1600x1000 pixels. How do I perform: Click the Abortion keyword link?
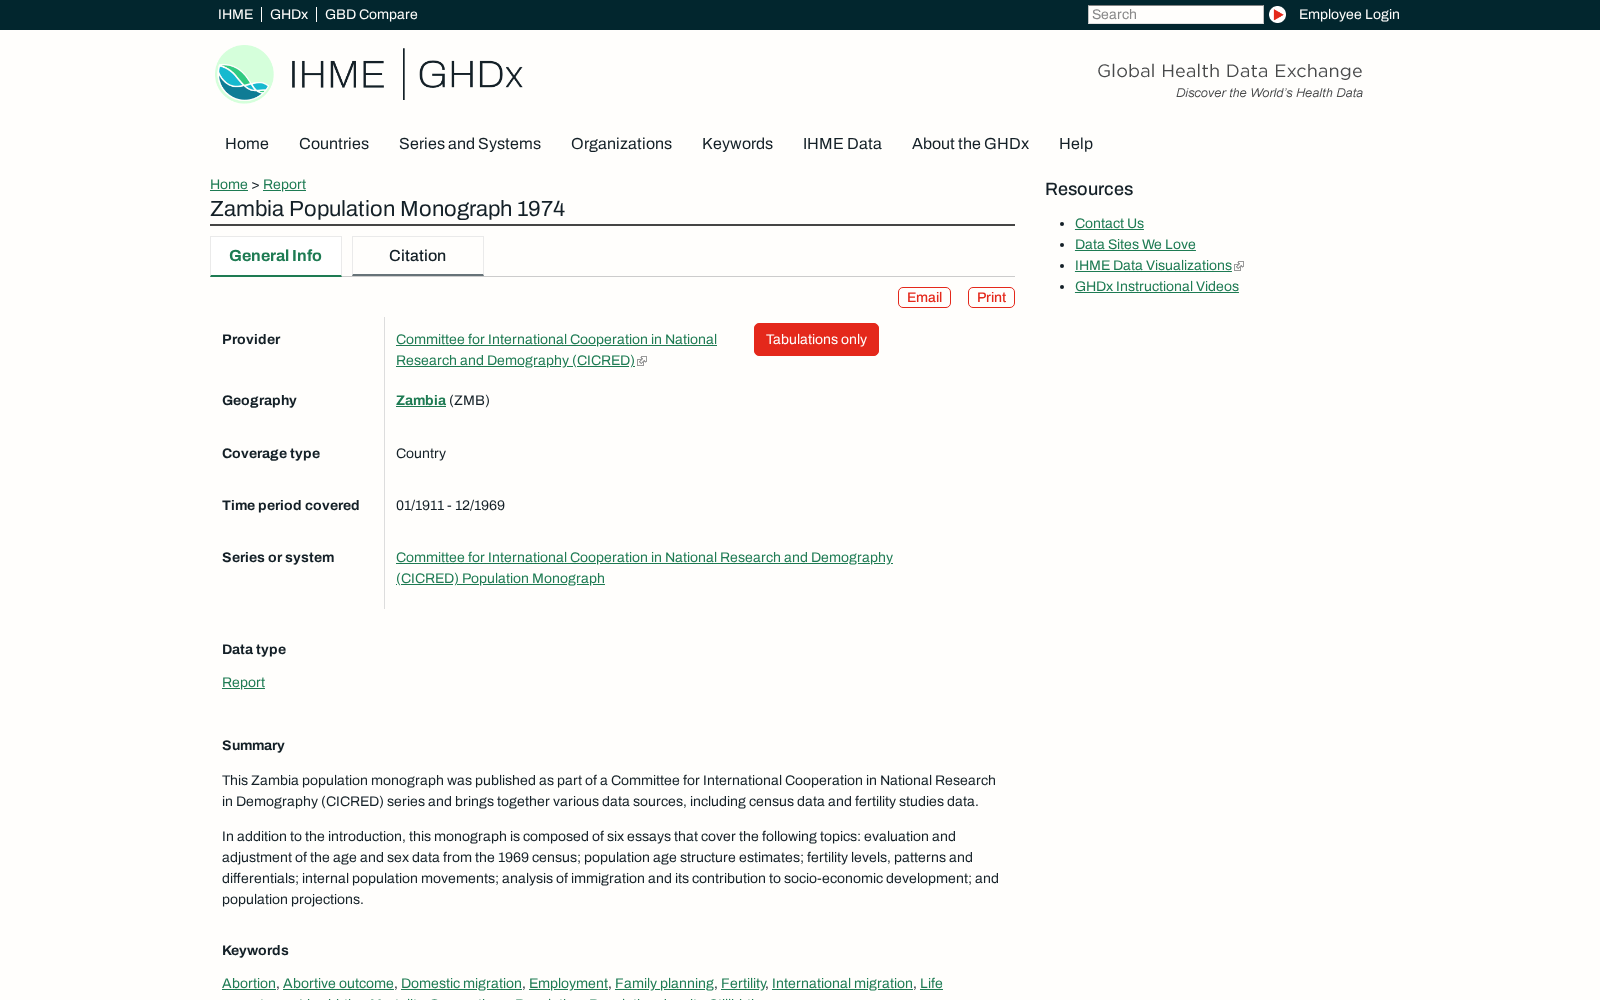[x=249, y=983]
